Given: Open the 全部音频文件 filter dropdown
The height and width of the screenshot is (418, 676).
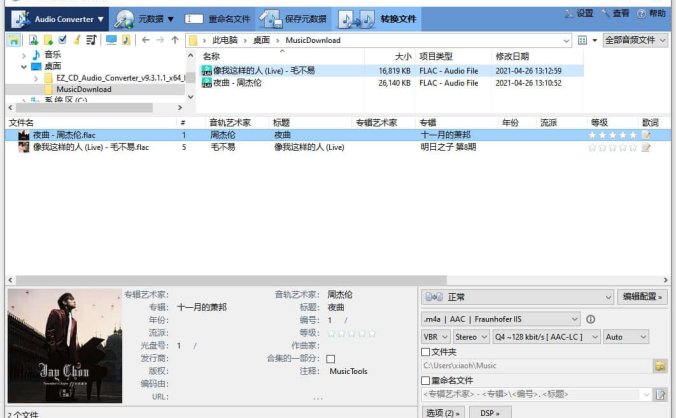Looking at the screenshot, I should pos(635,40).
